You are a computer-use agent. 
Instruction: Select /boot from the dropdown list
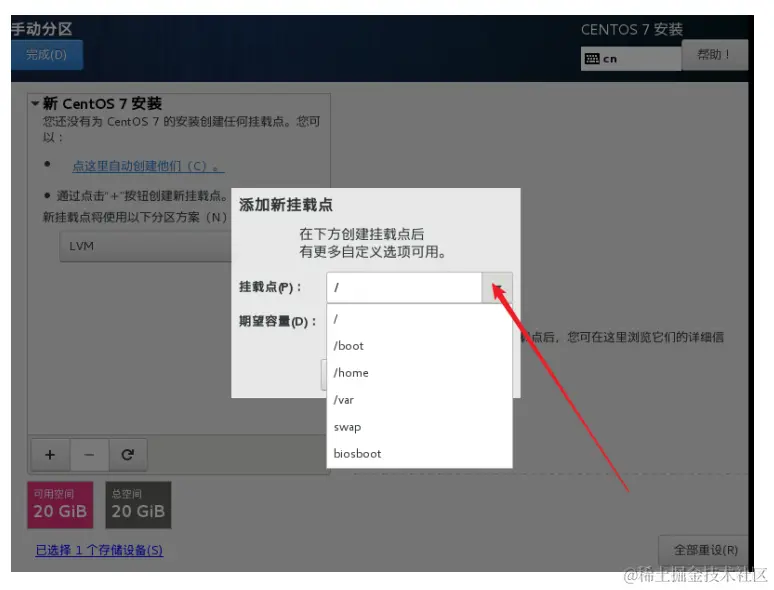click(420, 346)
